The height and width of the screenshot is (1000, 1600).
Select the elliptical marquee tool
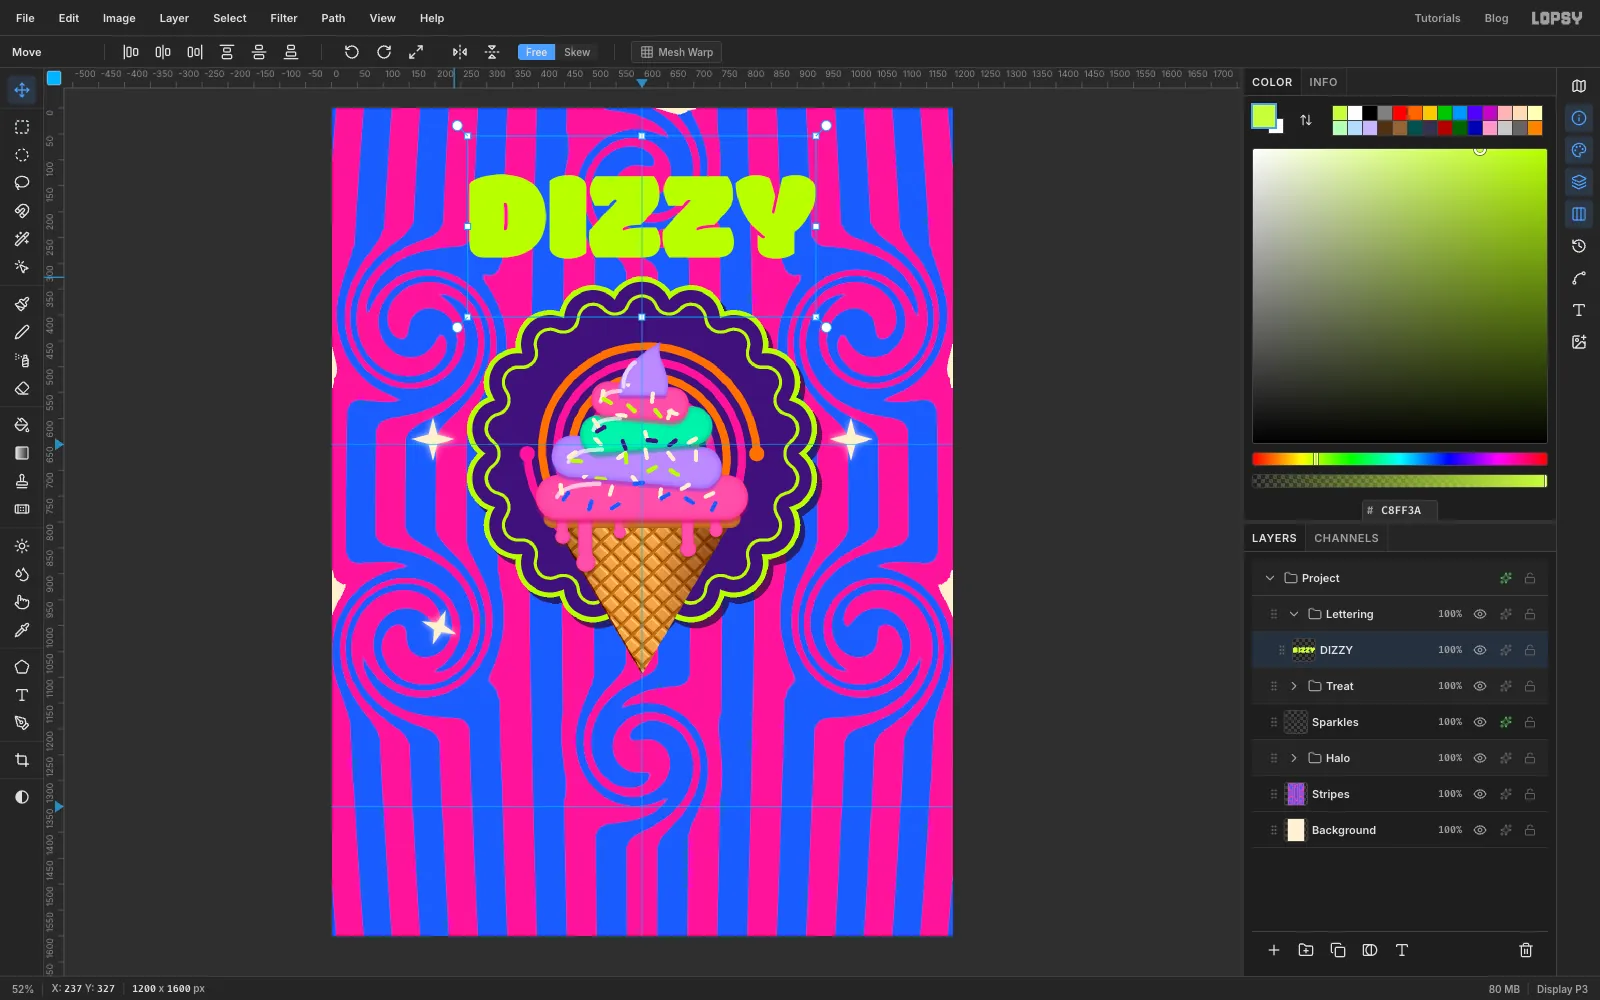click(22, 155)
